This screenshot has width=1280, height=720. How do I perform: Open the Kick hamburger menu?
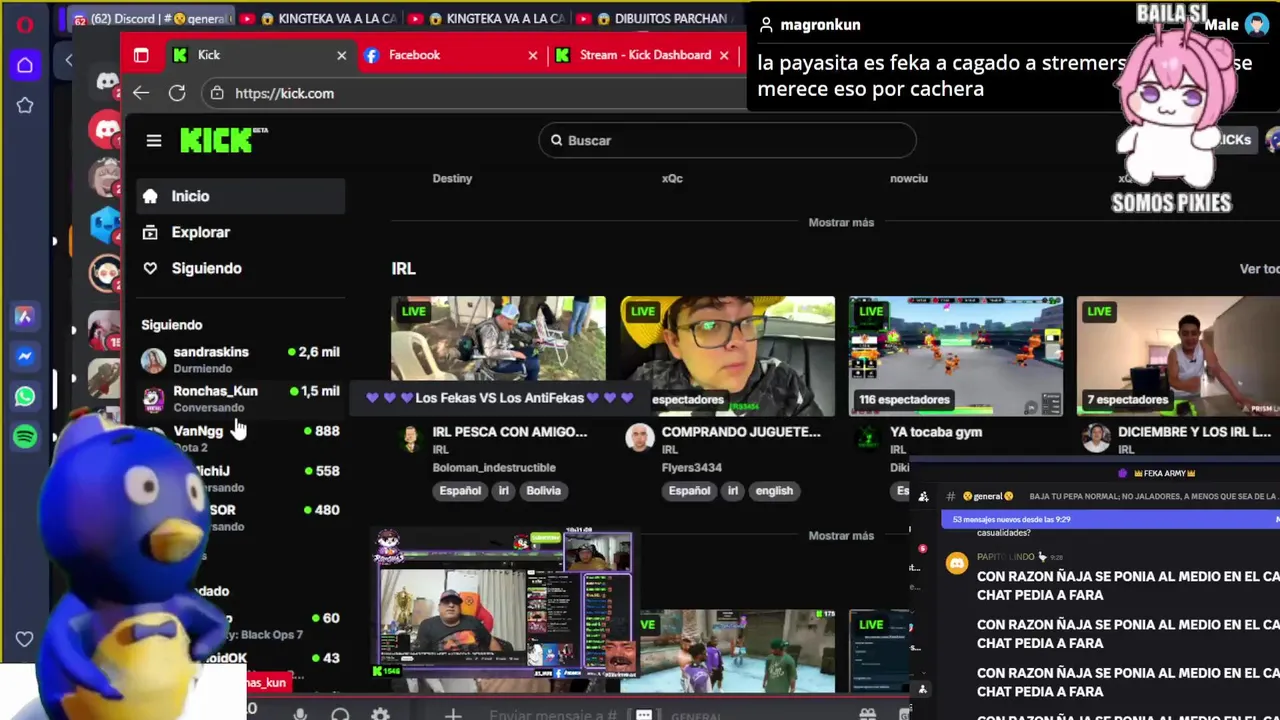pyautogui.click(x=153, y=141)
